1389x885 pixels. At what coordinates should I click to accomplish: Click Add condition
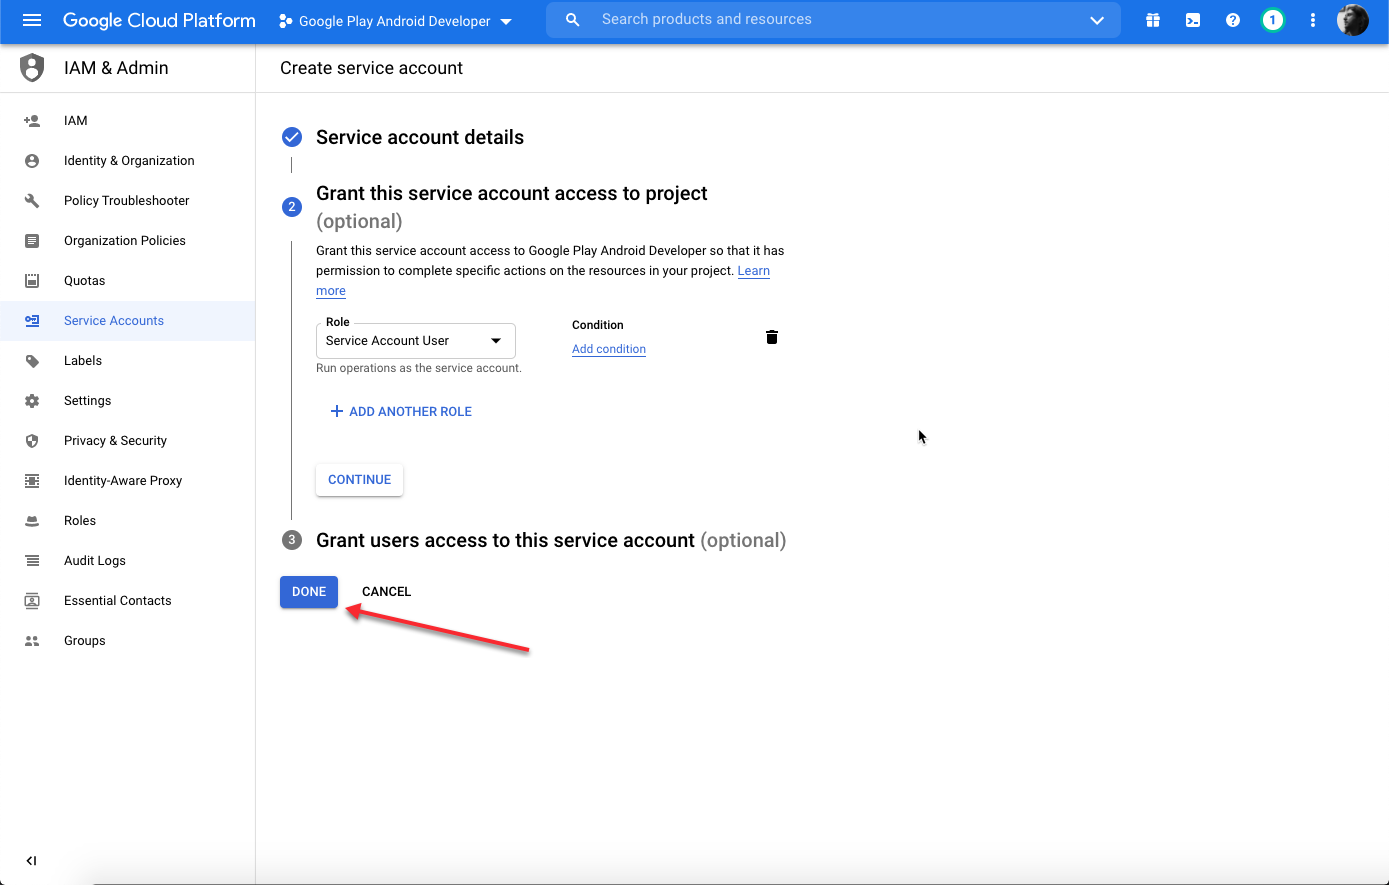(608, 349)
